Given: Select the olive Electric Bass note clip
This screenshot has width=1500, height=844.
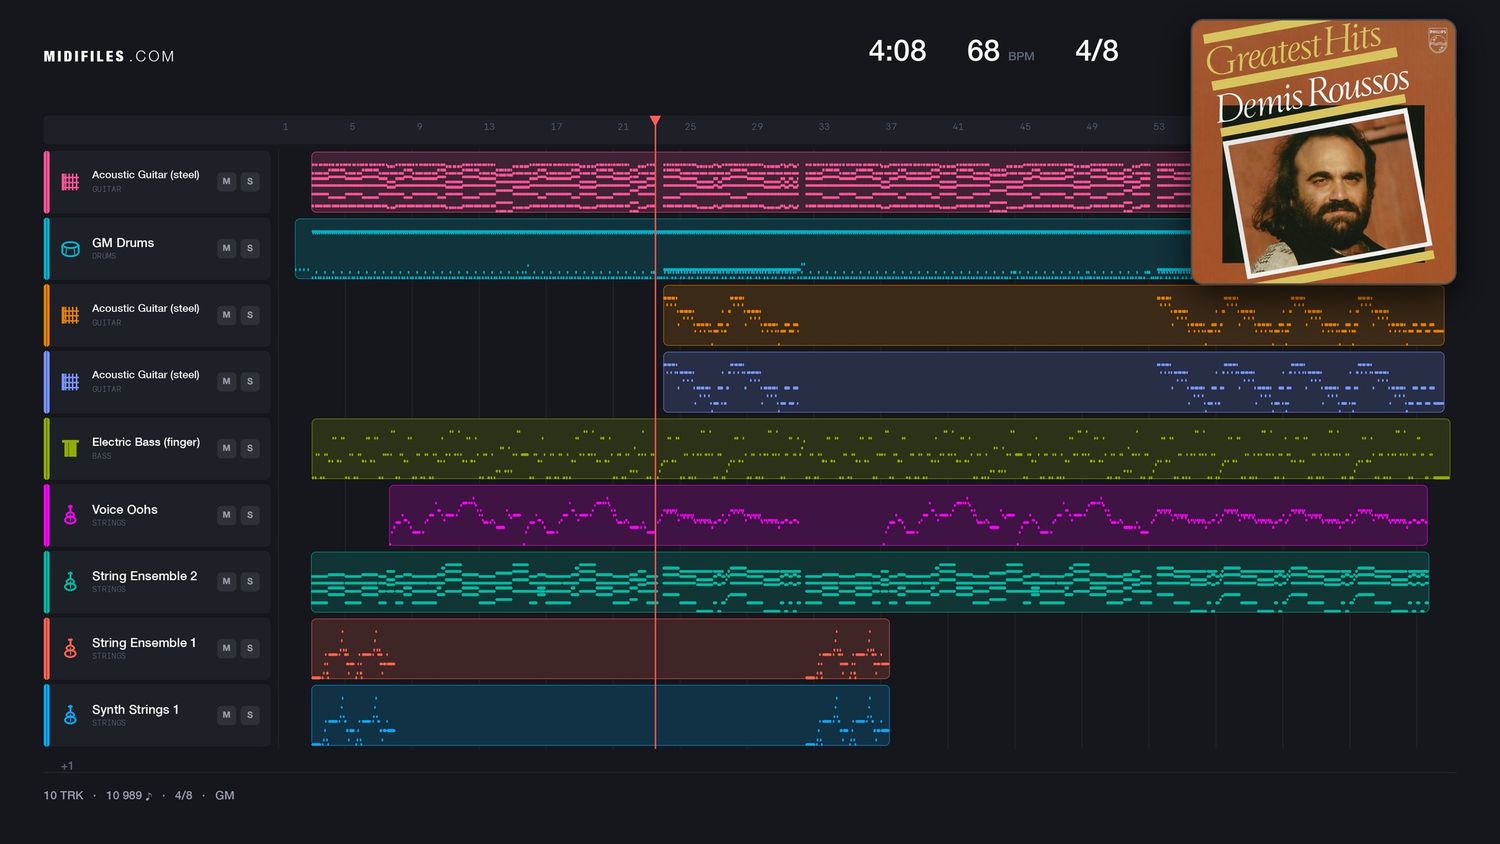Looking at the screenshot, I should (x=881, y=448).
